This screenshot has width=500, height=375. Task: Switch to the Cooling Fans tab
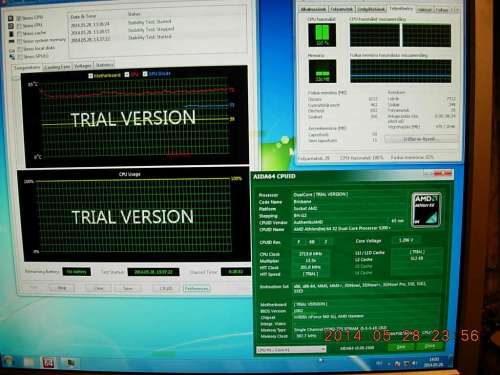tap(57, 67)
